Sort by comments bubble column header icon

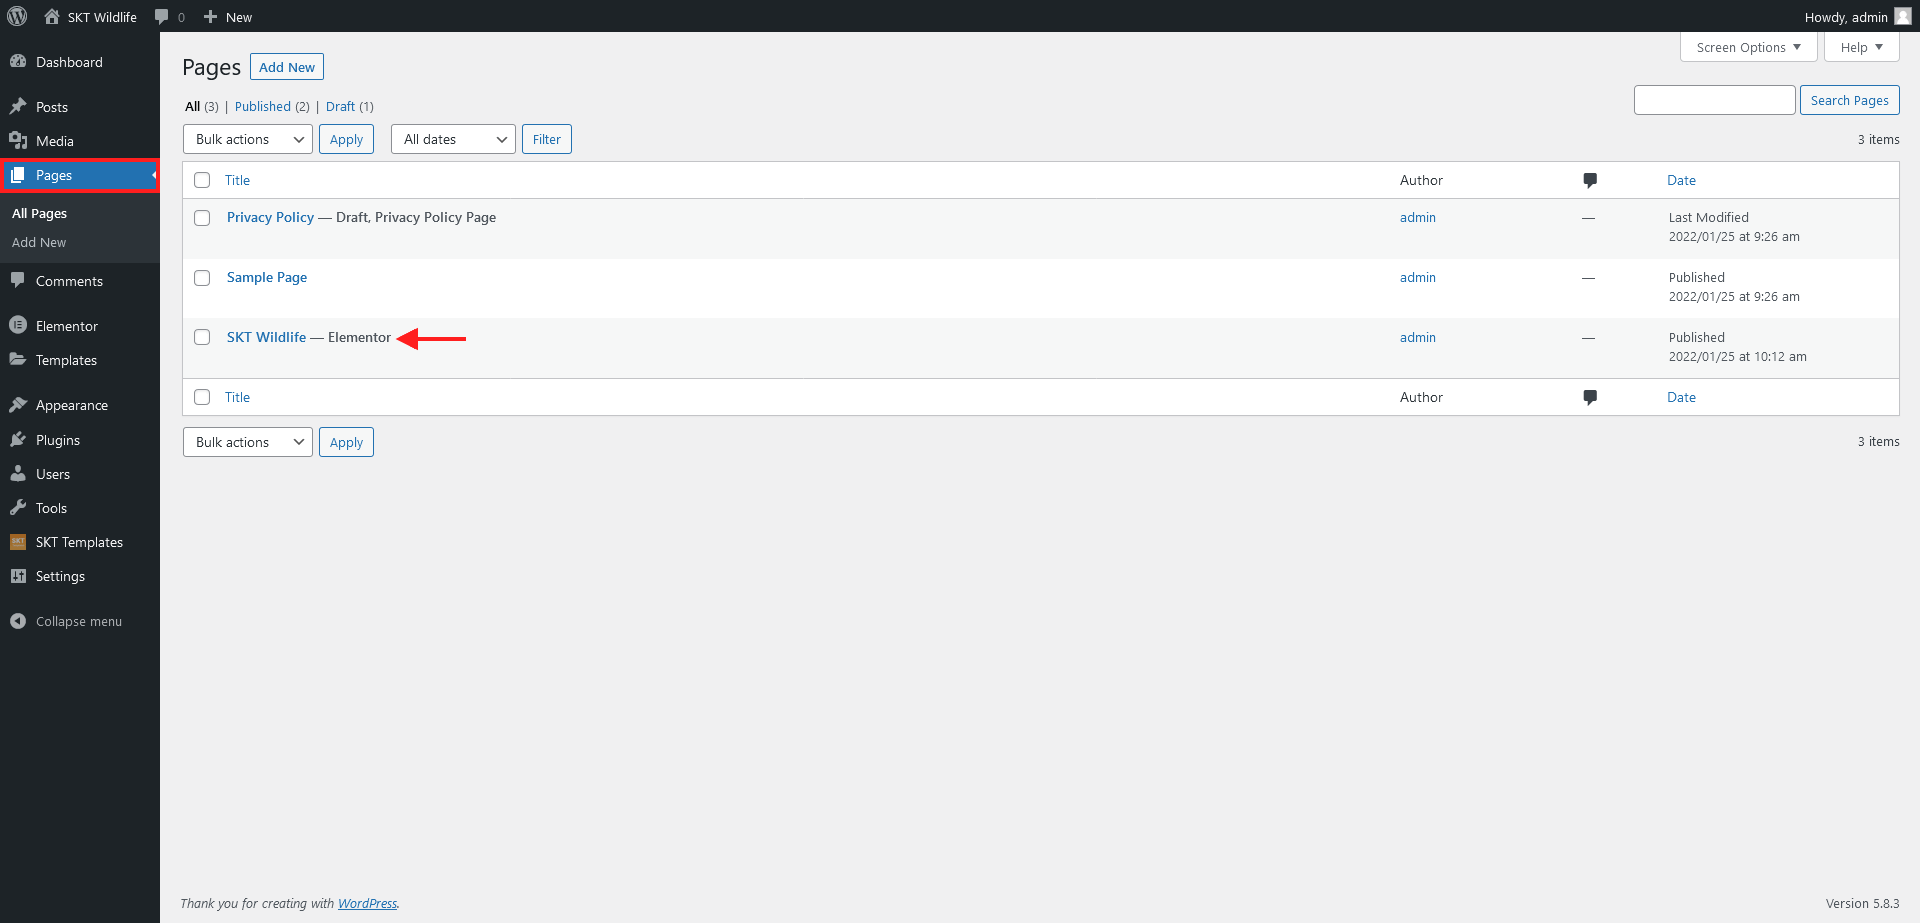click(1590, 181)
